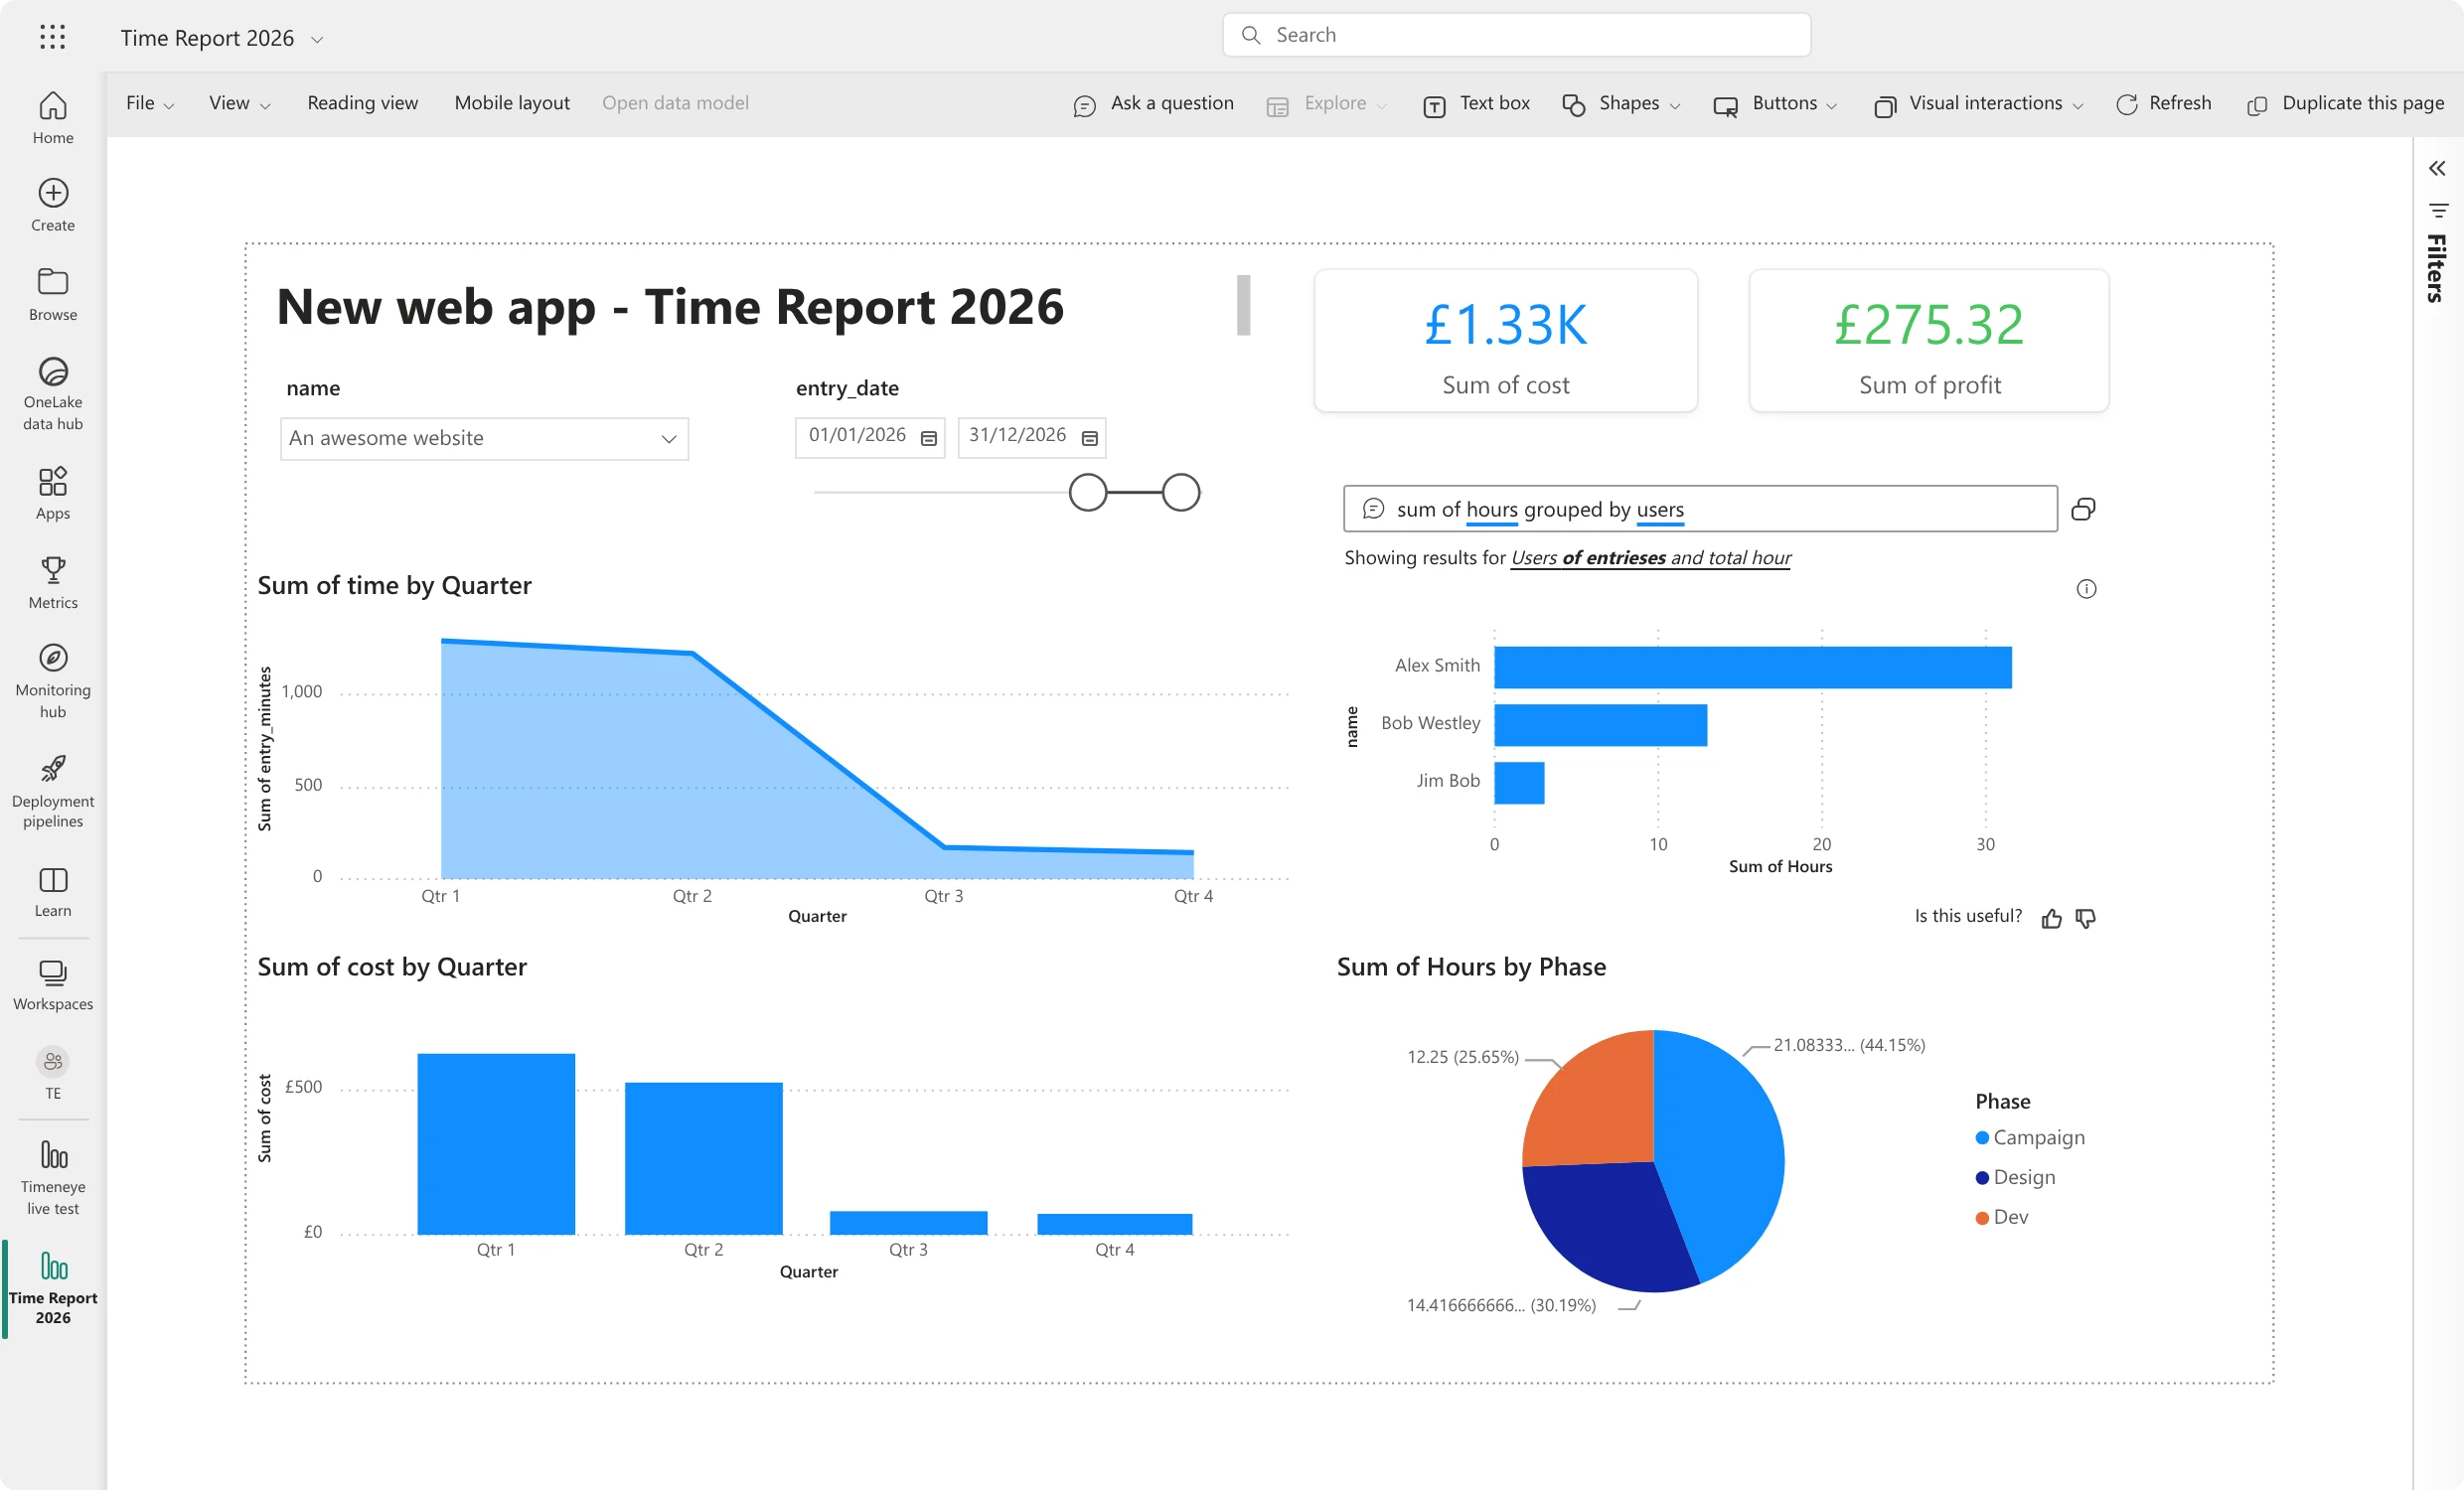Open end date calendar picker
2464x1490 pixels.
(x=1090, y=438)
